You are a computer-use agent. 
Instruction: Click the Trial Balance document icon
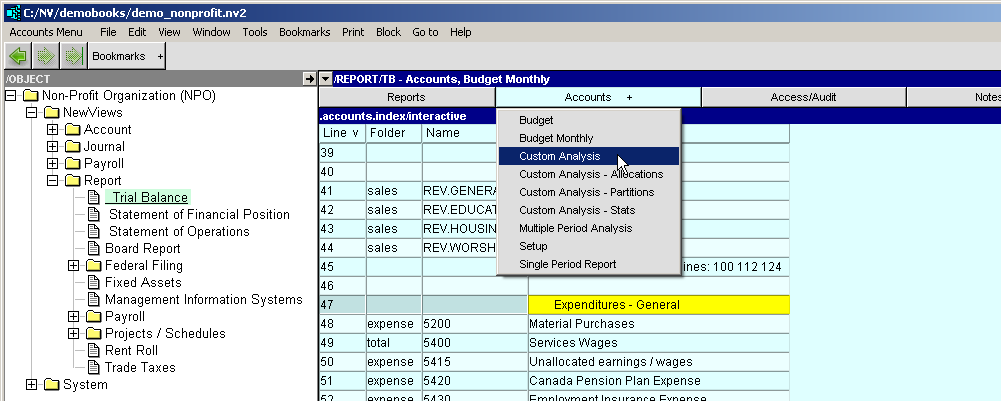click(x=95, y=198)
